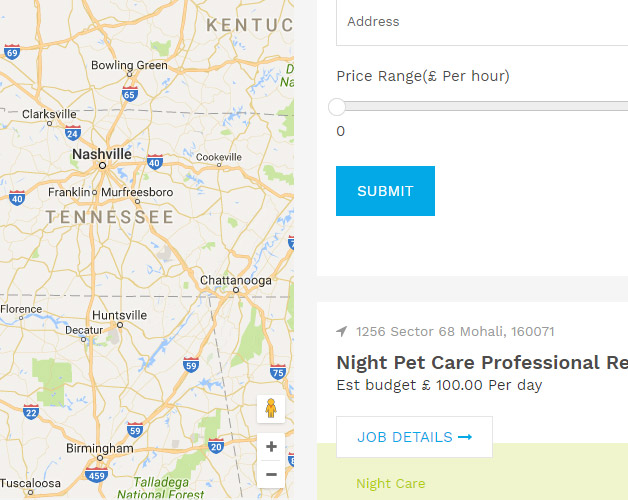Screen dimensions: 628x500
Task: Click the Interstate 22 shield on the map
Action: click(31, 411)
